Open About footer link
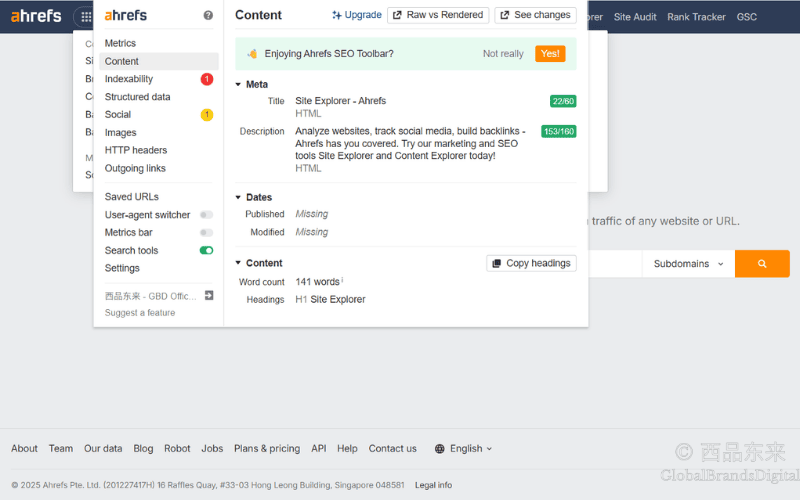 [x=24, y=448]
